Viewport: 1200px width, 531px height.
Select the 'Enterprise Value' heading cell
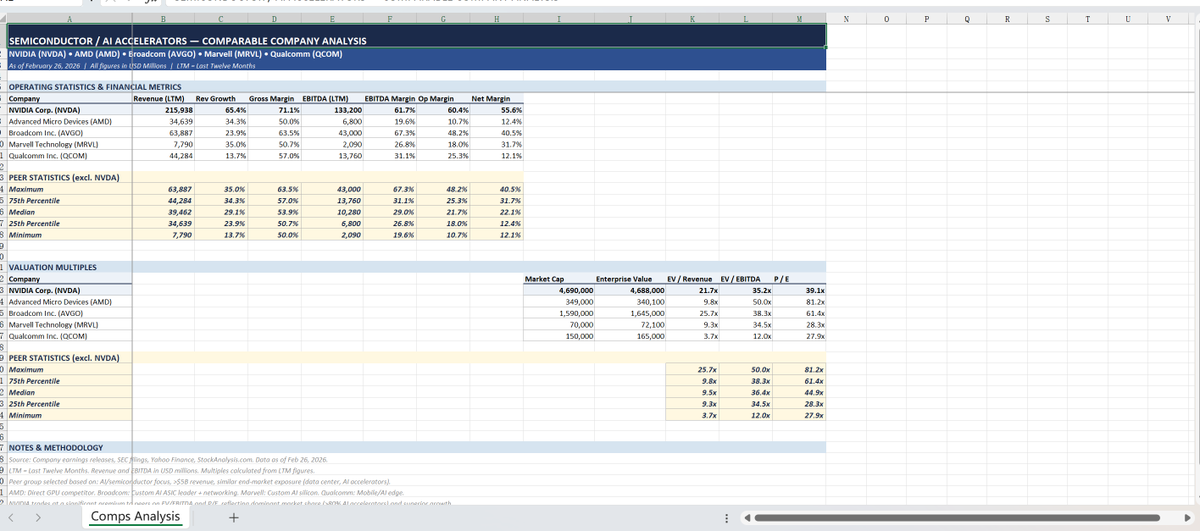pos(630,277)
